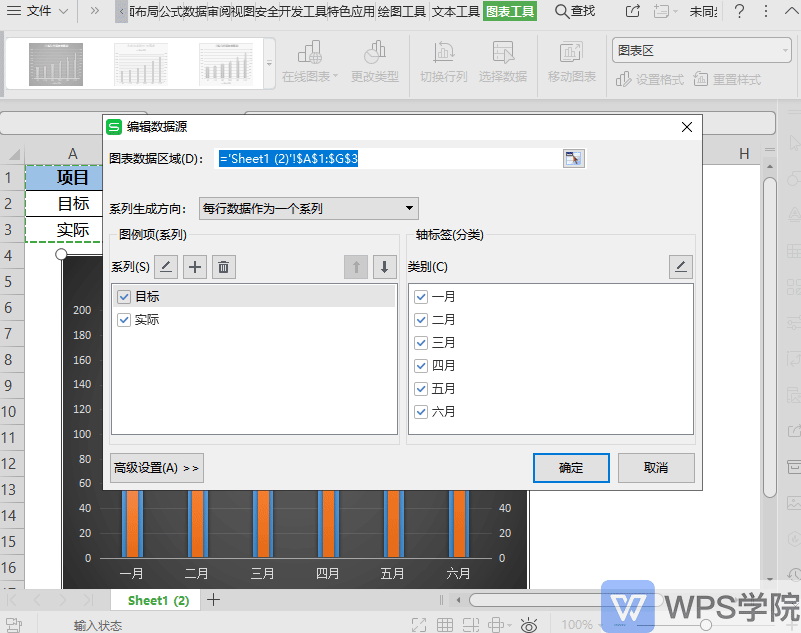
Task: Open the help question mark icon
Action: [x=739, y=11]
